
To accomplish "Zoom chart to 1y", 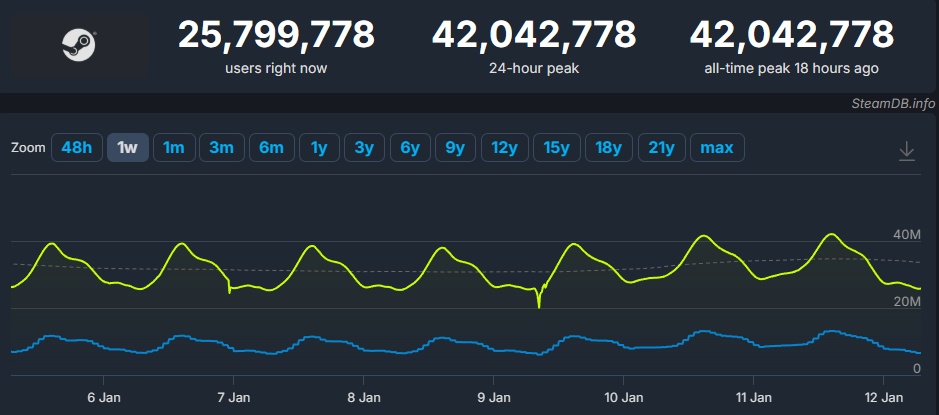I will click(318, 148).
